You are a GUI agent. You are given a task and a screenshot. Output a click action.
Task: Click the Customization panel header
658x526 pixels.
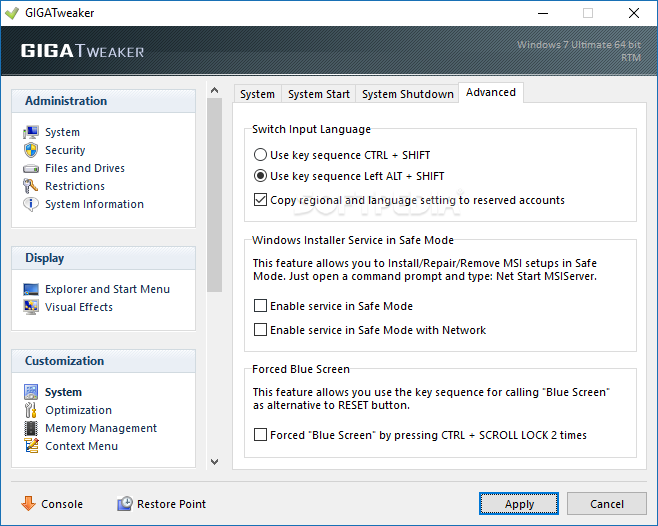tap(103, 361)
